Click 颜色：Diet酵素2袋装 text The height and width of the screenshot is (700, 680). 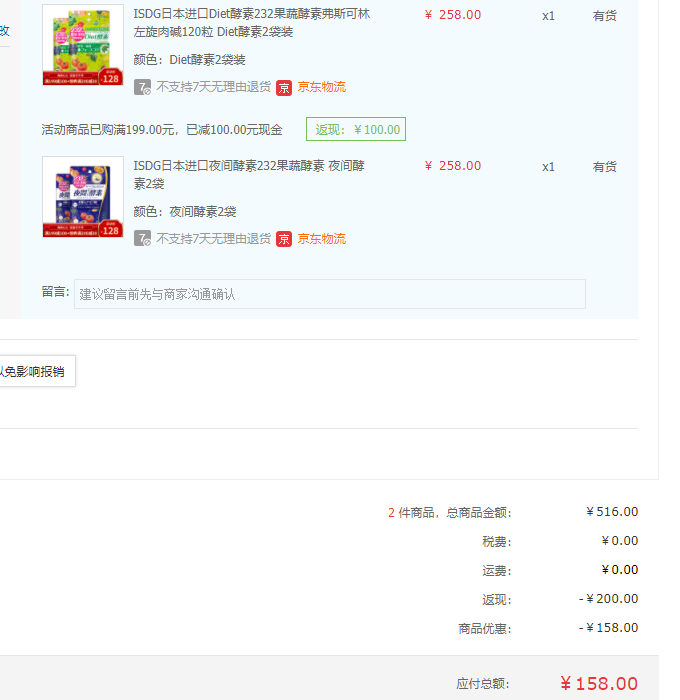[189, 60]
